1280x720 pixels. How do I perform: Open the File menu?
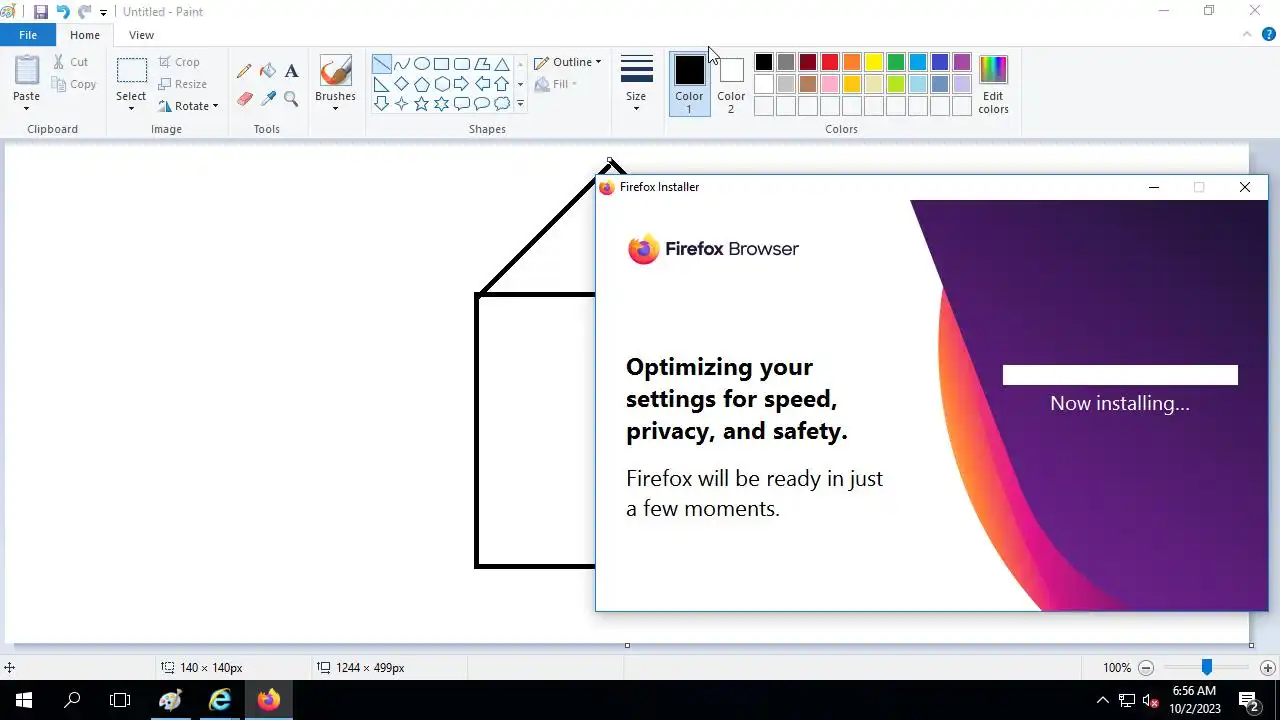pyautogui.click(x=28, y=35)
